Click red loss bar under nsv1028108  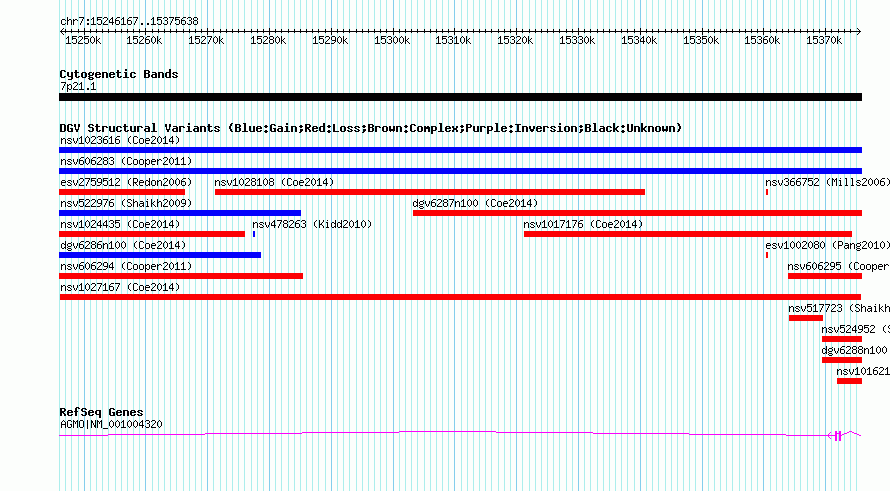(430, 192)
